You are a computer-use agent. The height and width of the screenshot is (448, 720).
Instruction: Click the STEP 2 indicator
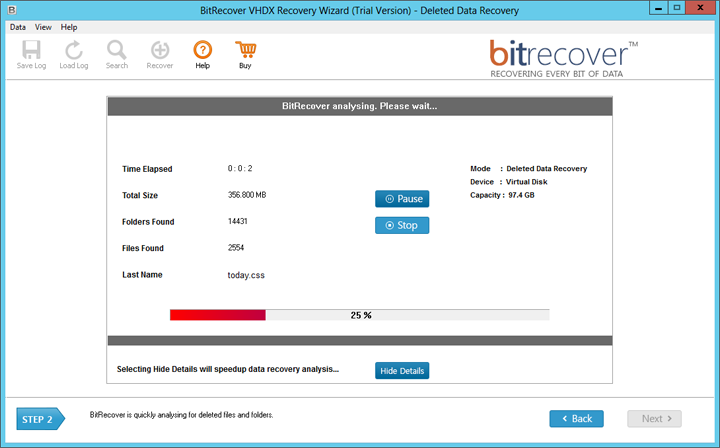coord(40,419)
